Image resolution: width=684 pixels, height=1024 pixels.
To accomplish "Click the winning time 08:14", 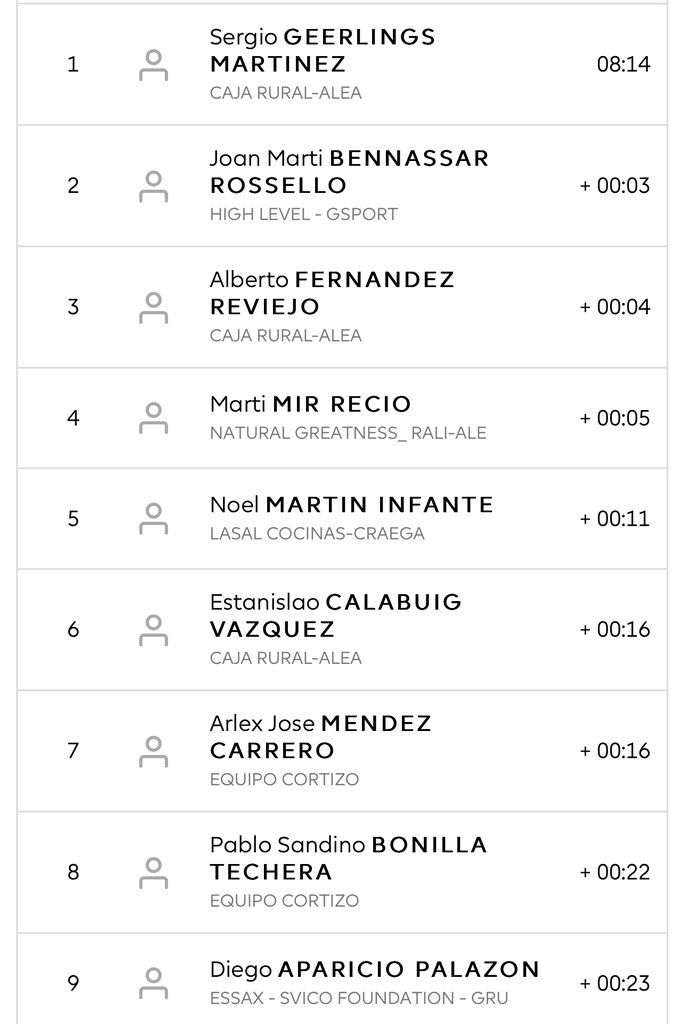I will [x=623, y=65].
